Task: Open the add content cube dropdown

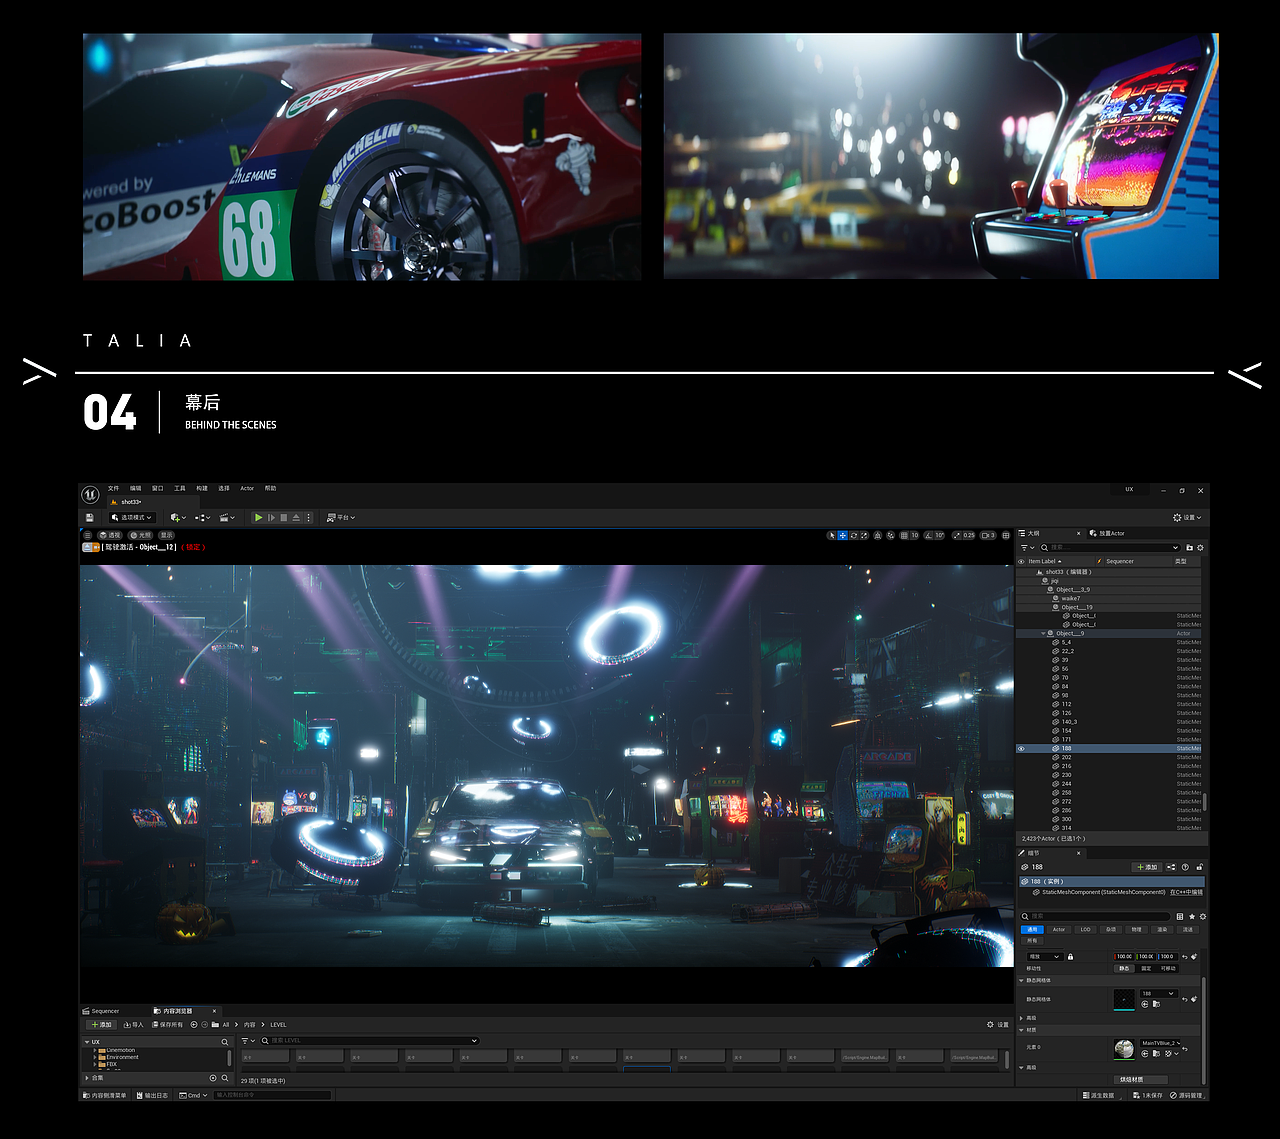Action: (178, 518)
